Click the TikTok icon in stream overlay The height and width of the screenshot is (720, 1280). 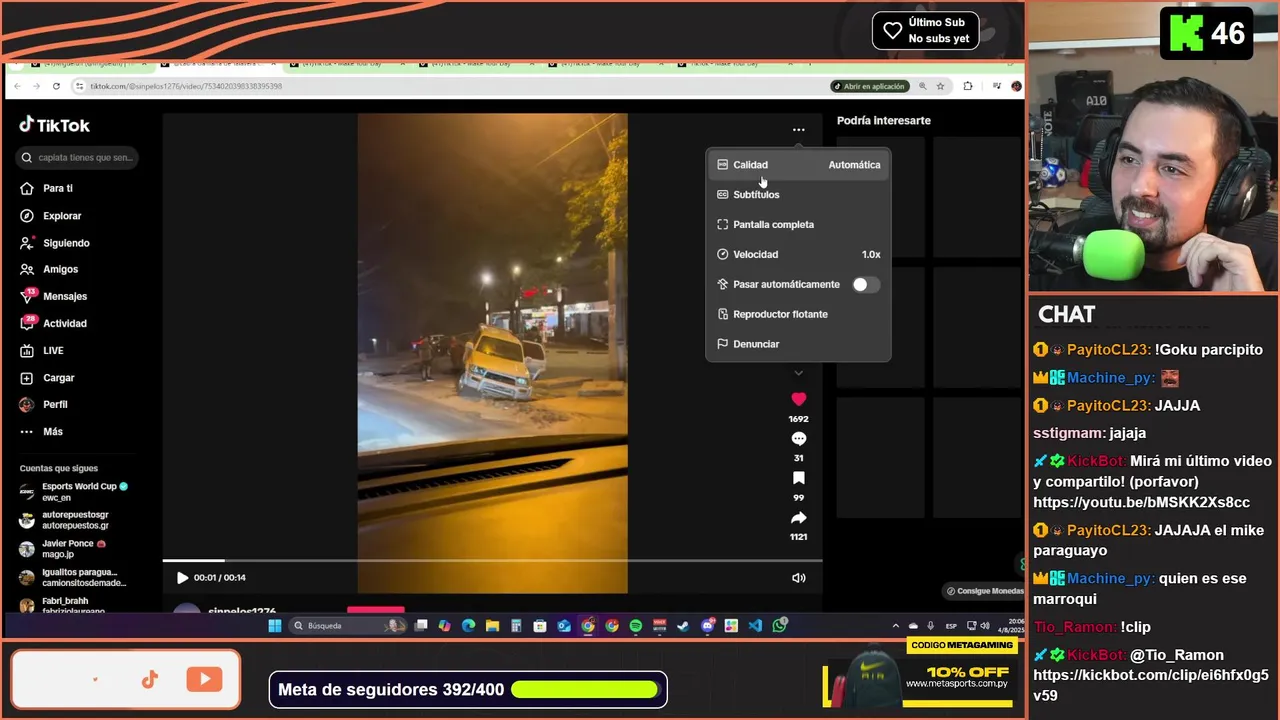coord(150,680)
